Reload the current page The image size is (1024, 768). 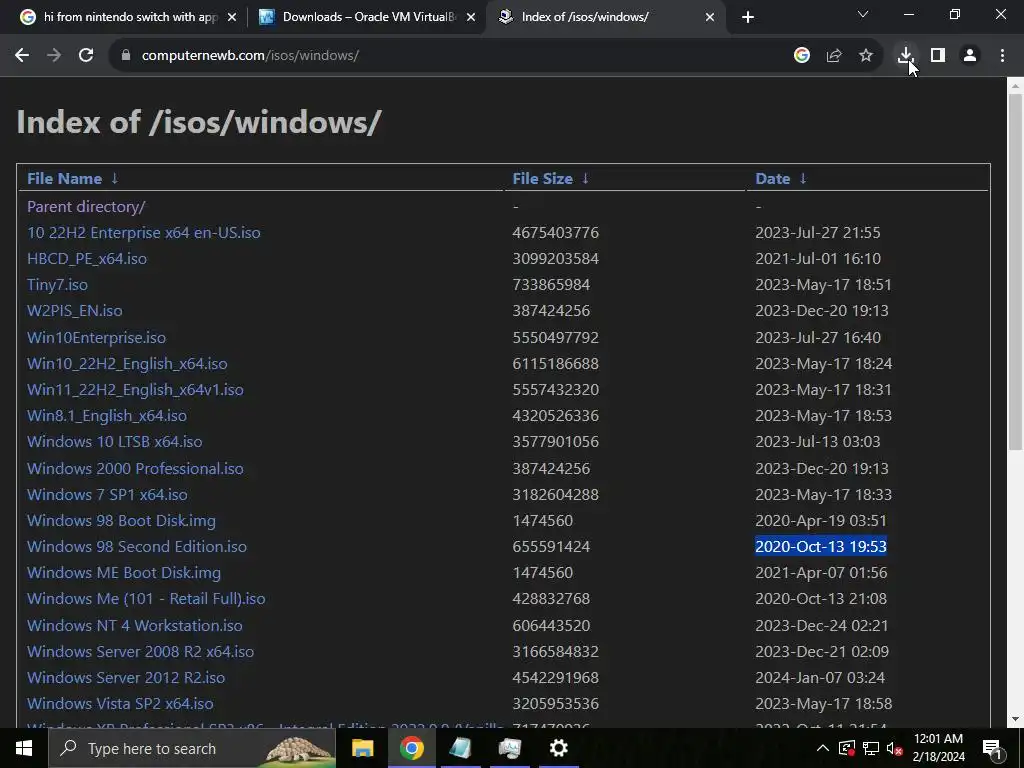[x=86, y=56]
